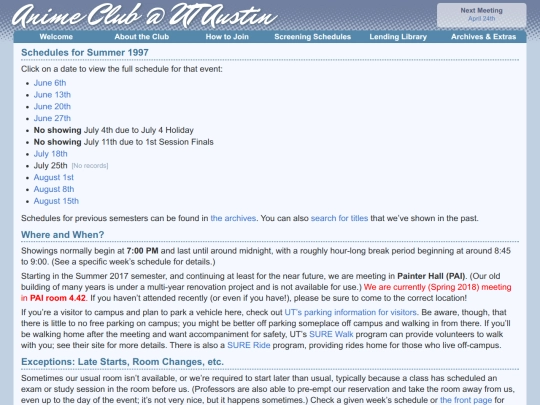Click the bold Painter Hall (PAI) text
The image size is (540, 405).
(431, 276)
